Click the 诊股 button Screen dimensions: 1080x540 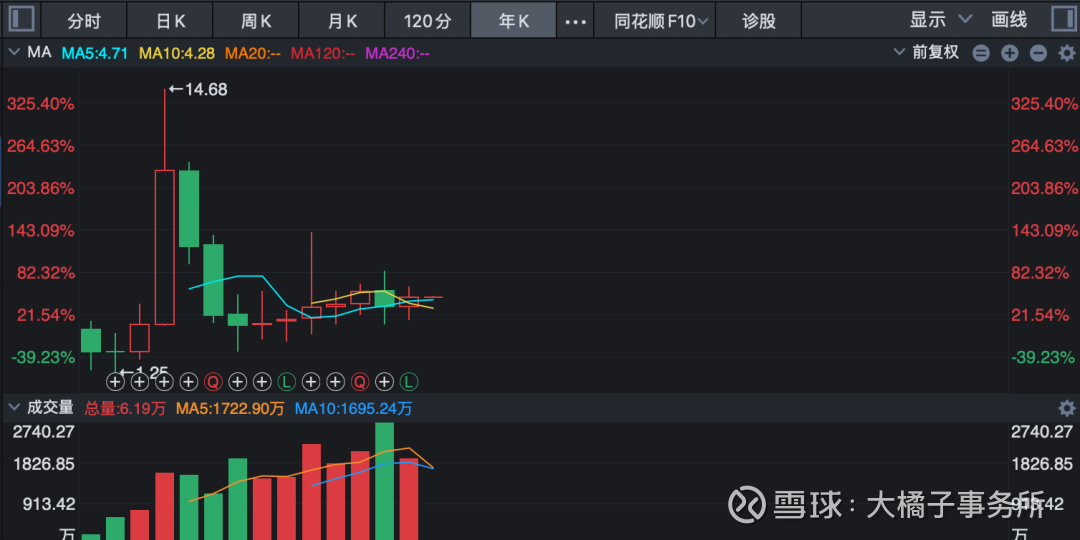pos(758,20)
